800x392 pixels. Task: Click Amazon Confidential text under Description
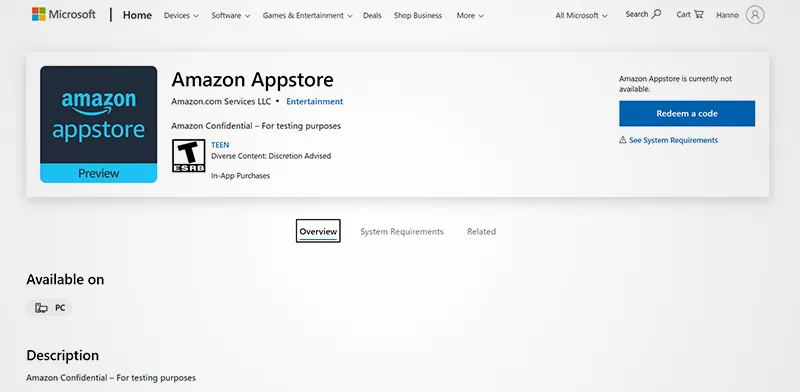click(111, 378)
